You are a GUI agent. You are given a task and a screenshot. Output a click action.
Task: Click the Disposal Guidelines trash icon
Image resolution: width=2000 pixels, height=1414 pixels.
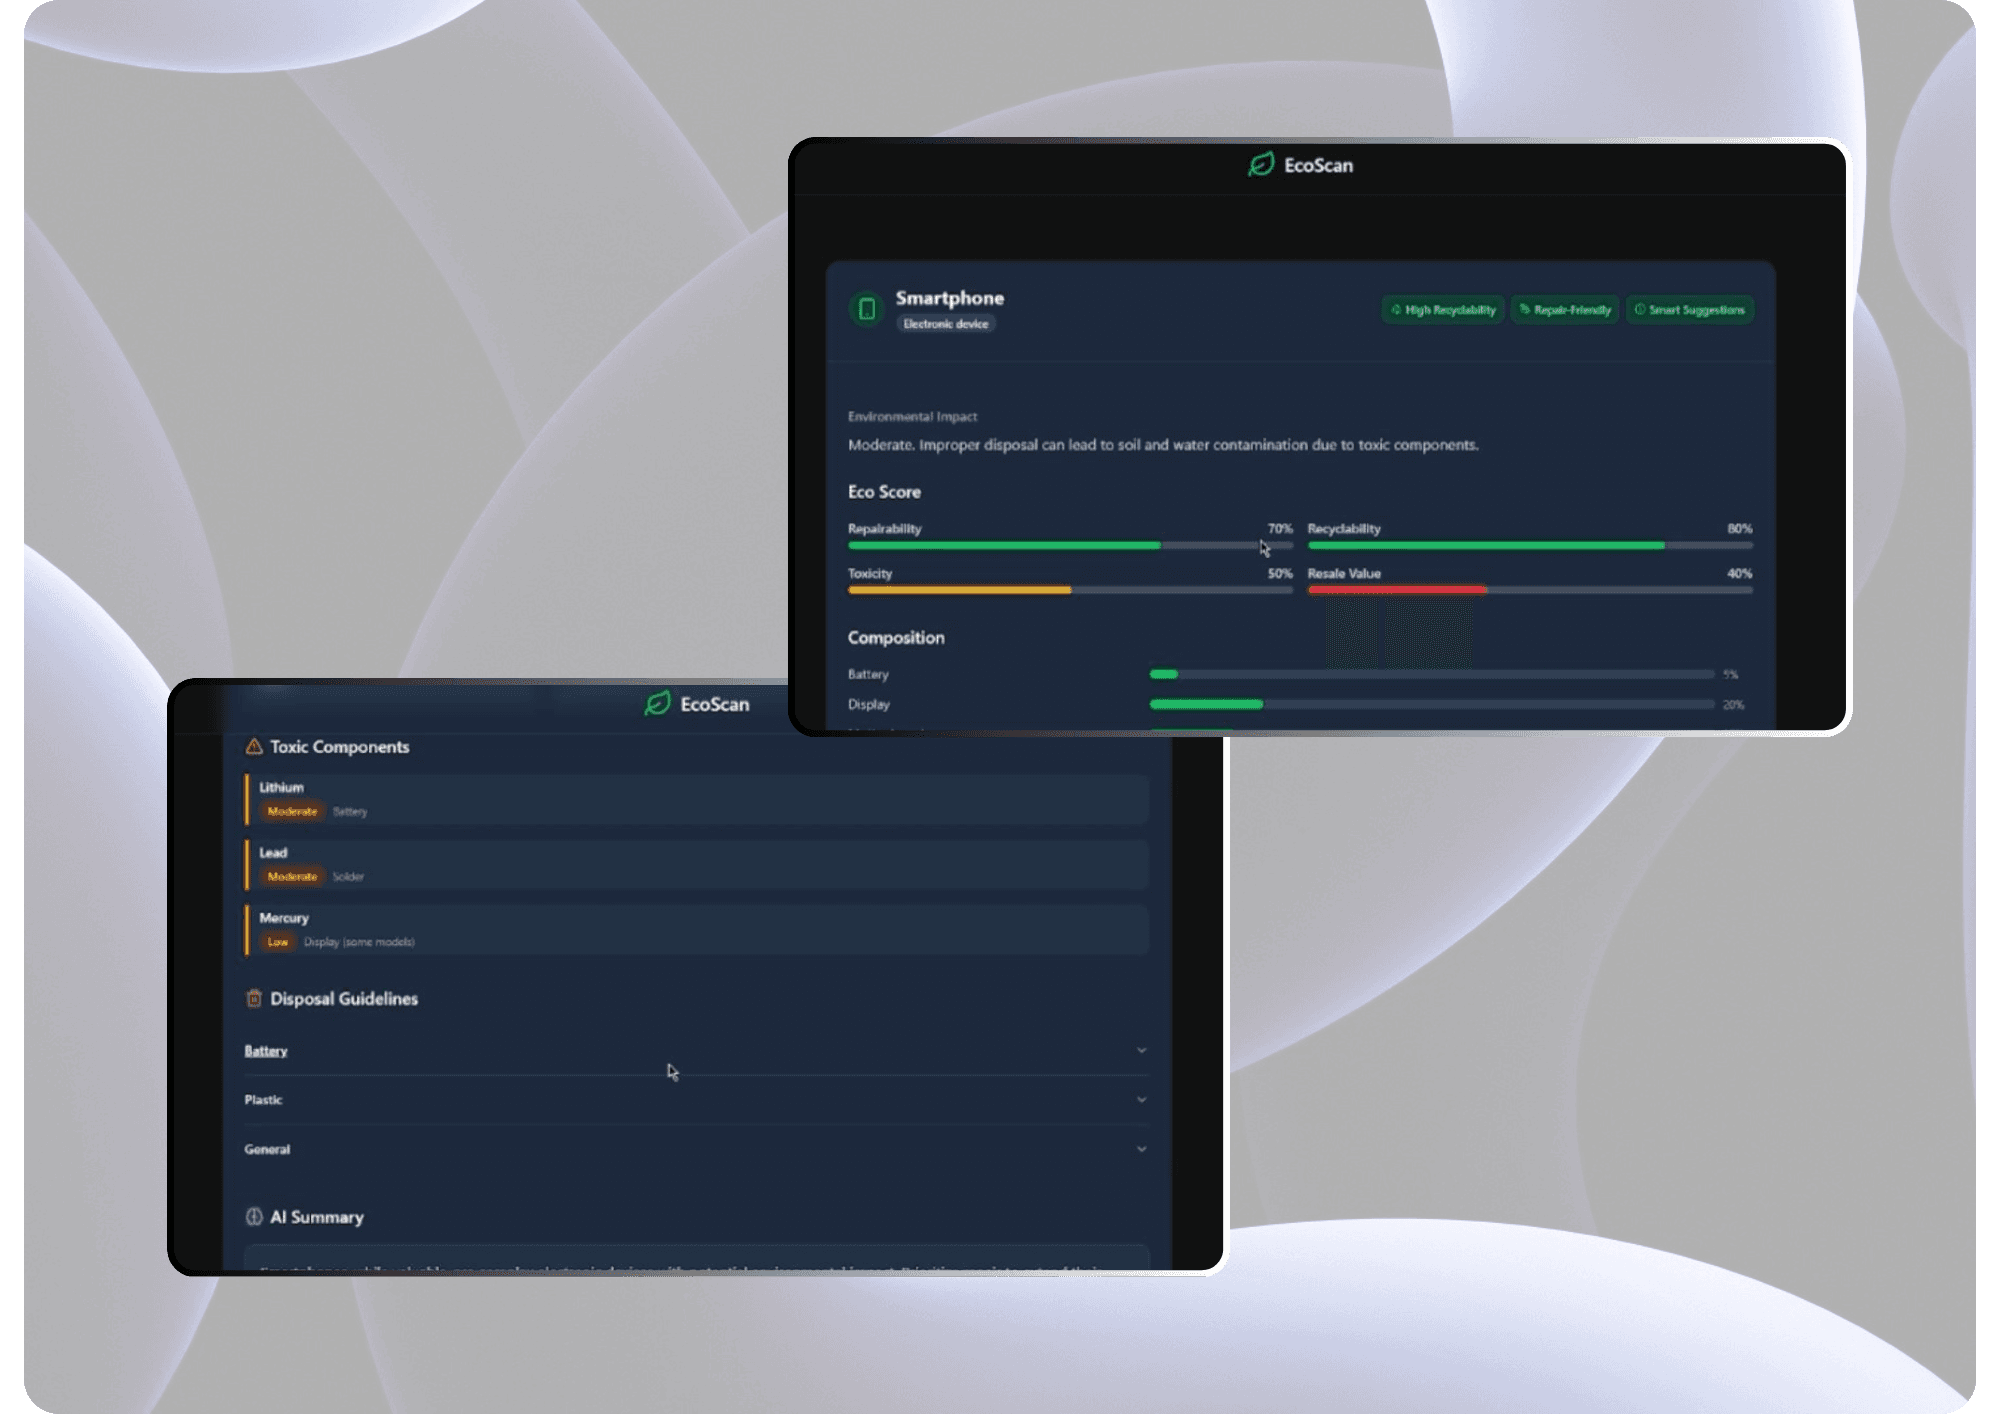click(254, 998)
